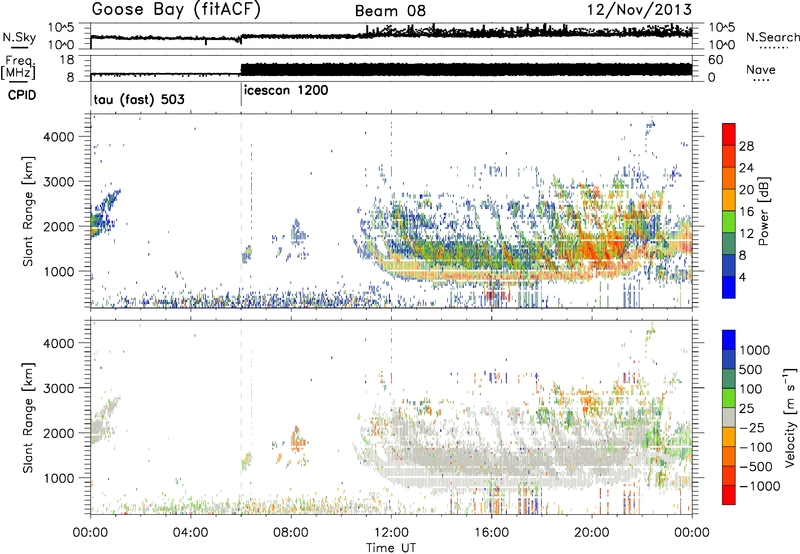Click the "Freq. [MHz]" axis label
Screen dimensions: 800x554
click(x=19, y=67)
